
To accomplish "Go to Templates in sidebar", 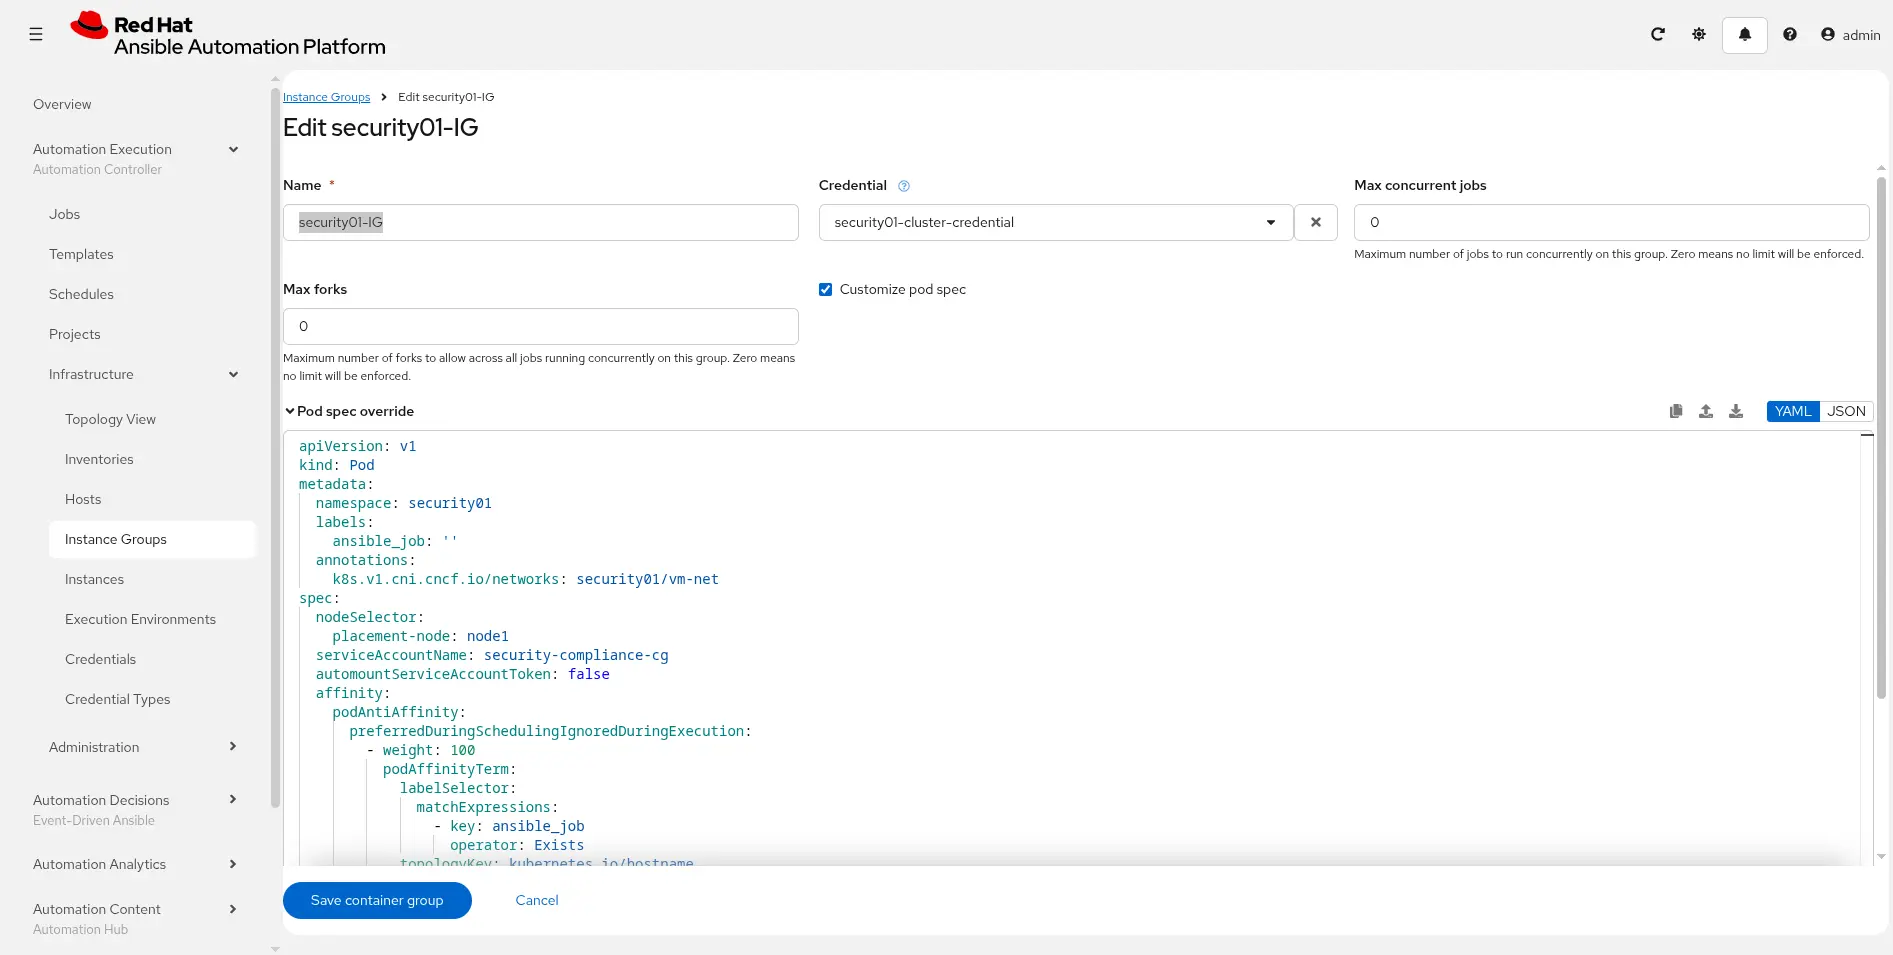I will coord(81,255).
